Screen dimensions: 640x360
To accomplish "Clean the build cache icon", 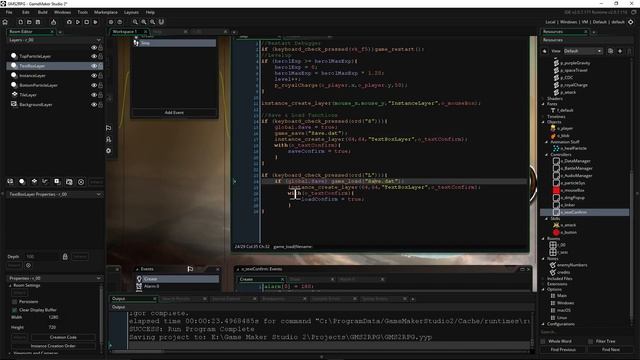I will point(96,22).
